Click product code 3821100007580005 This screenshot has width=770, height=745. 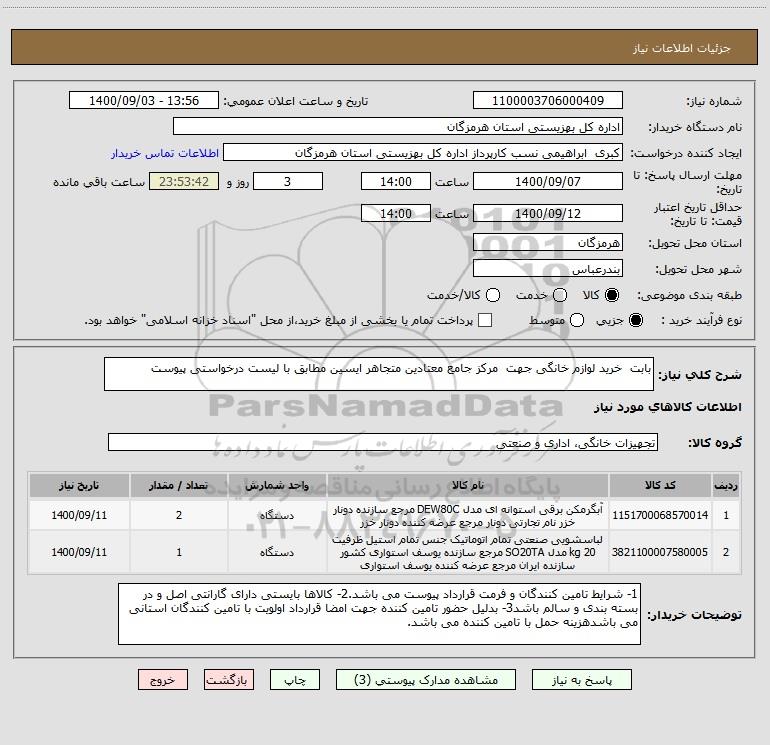660,552
